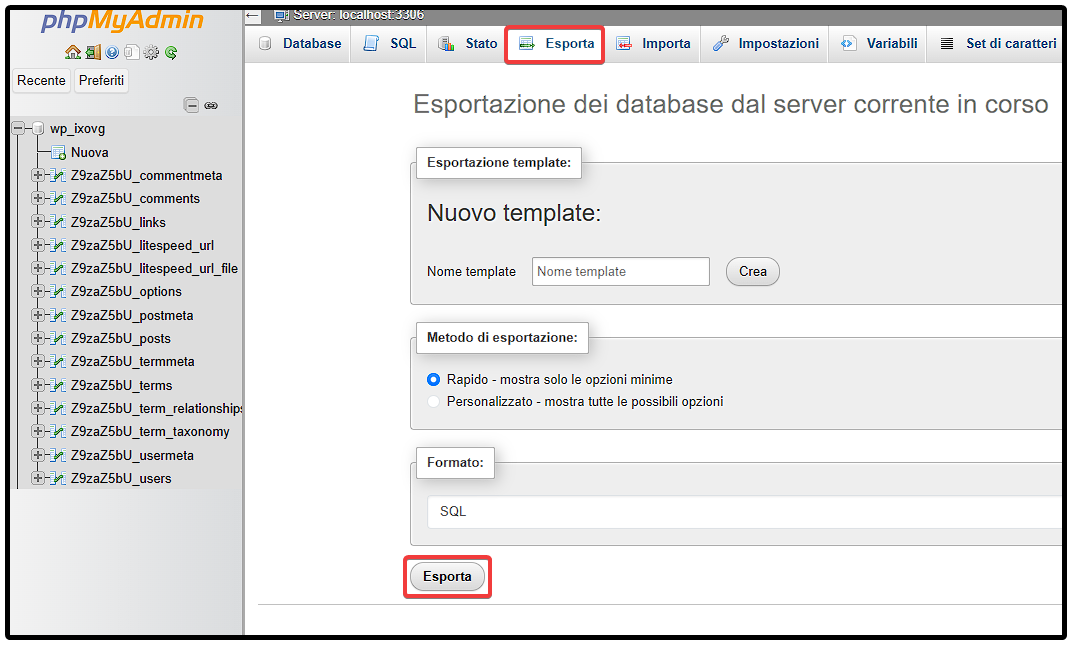This screenshot has height=645, width=1072.
Task: Click the new table icon beside Nuova
Action: coord(59,153)
